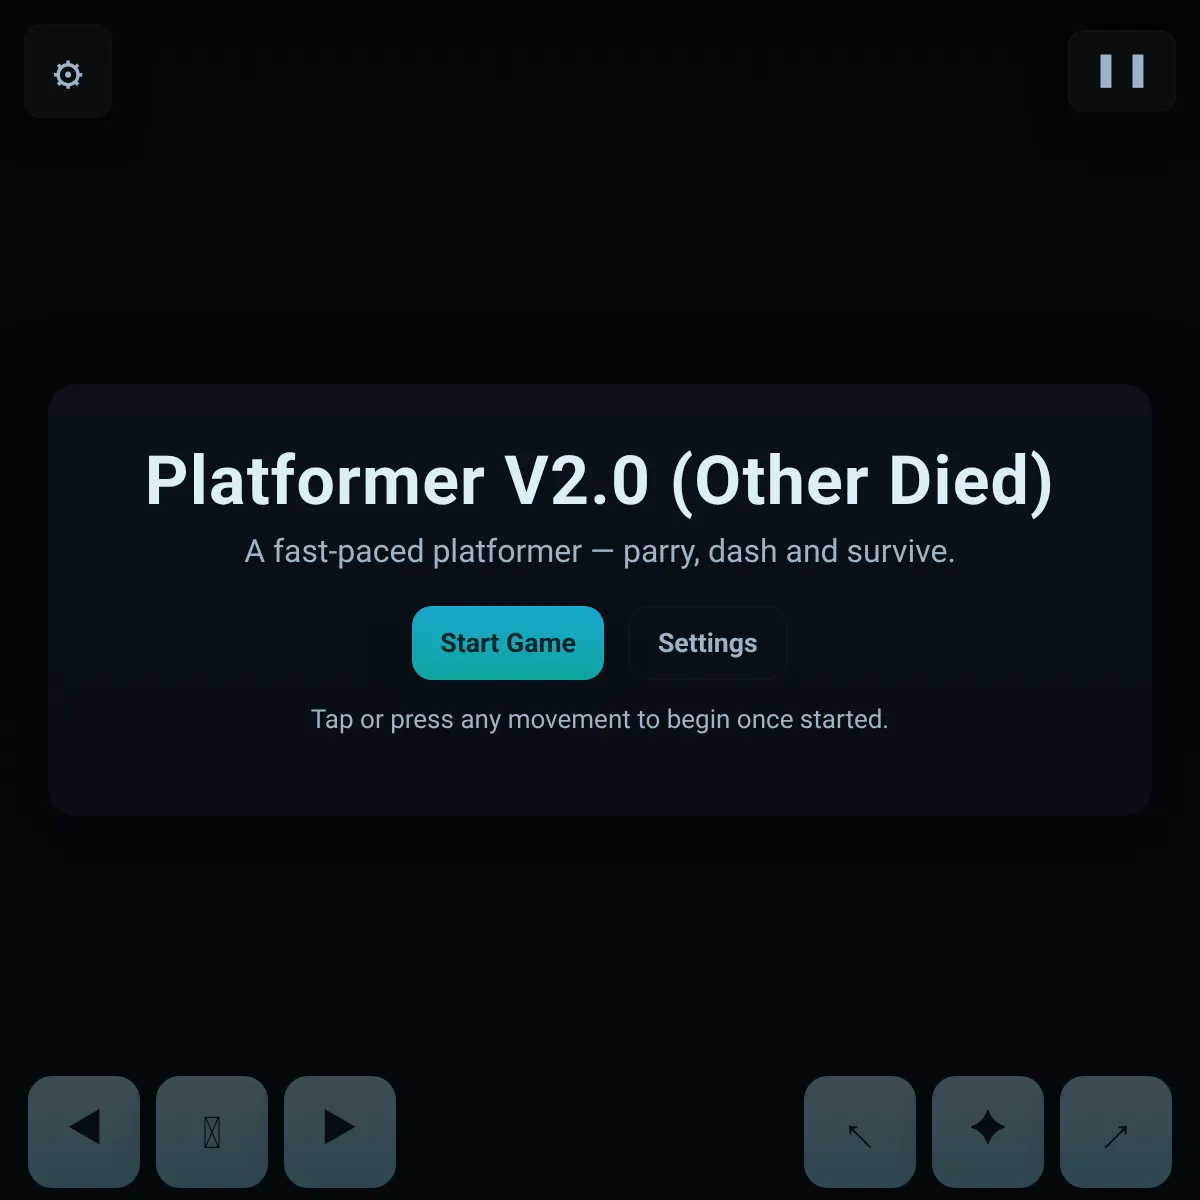Viewport: 1200px width, 1200px height.
Task: Trigger parry with the sparkle star pad
Action: point(988,1132)
